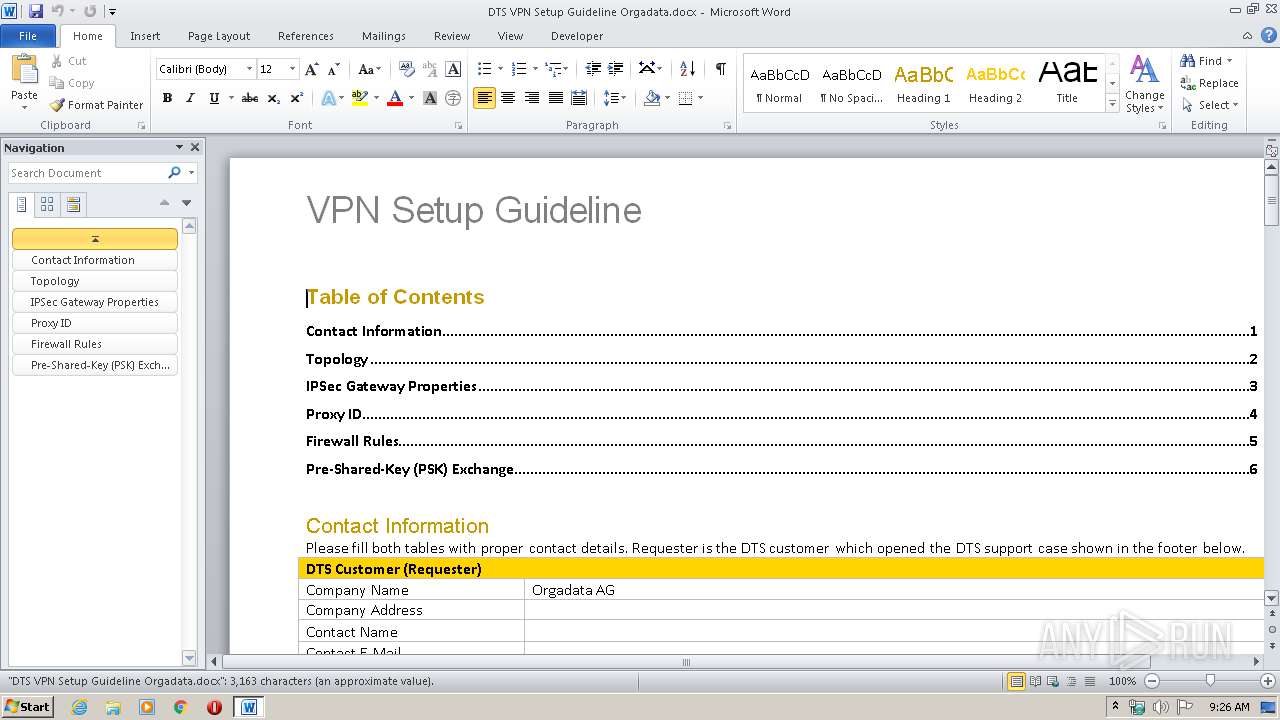
Task: Jump to the next heading in Navigation pane
Action: [186, 203]
